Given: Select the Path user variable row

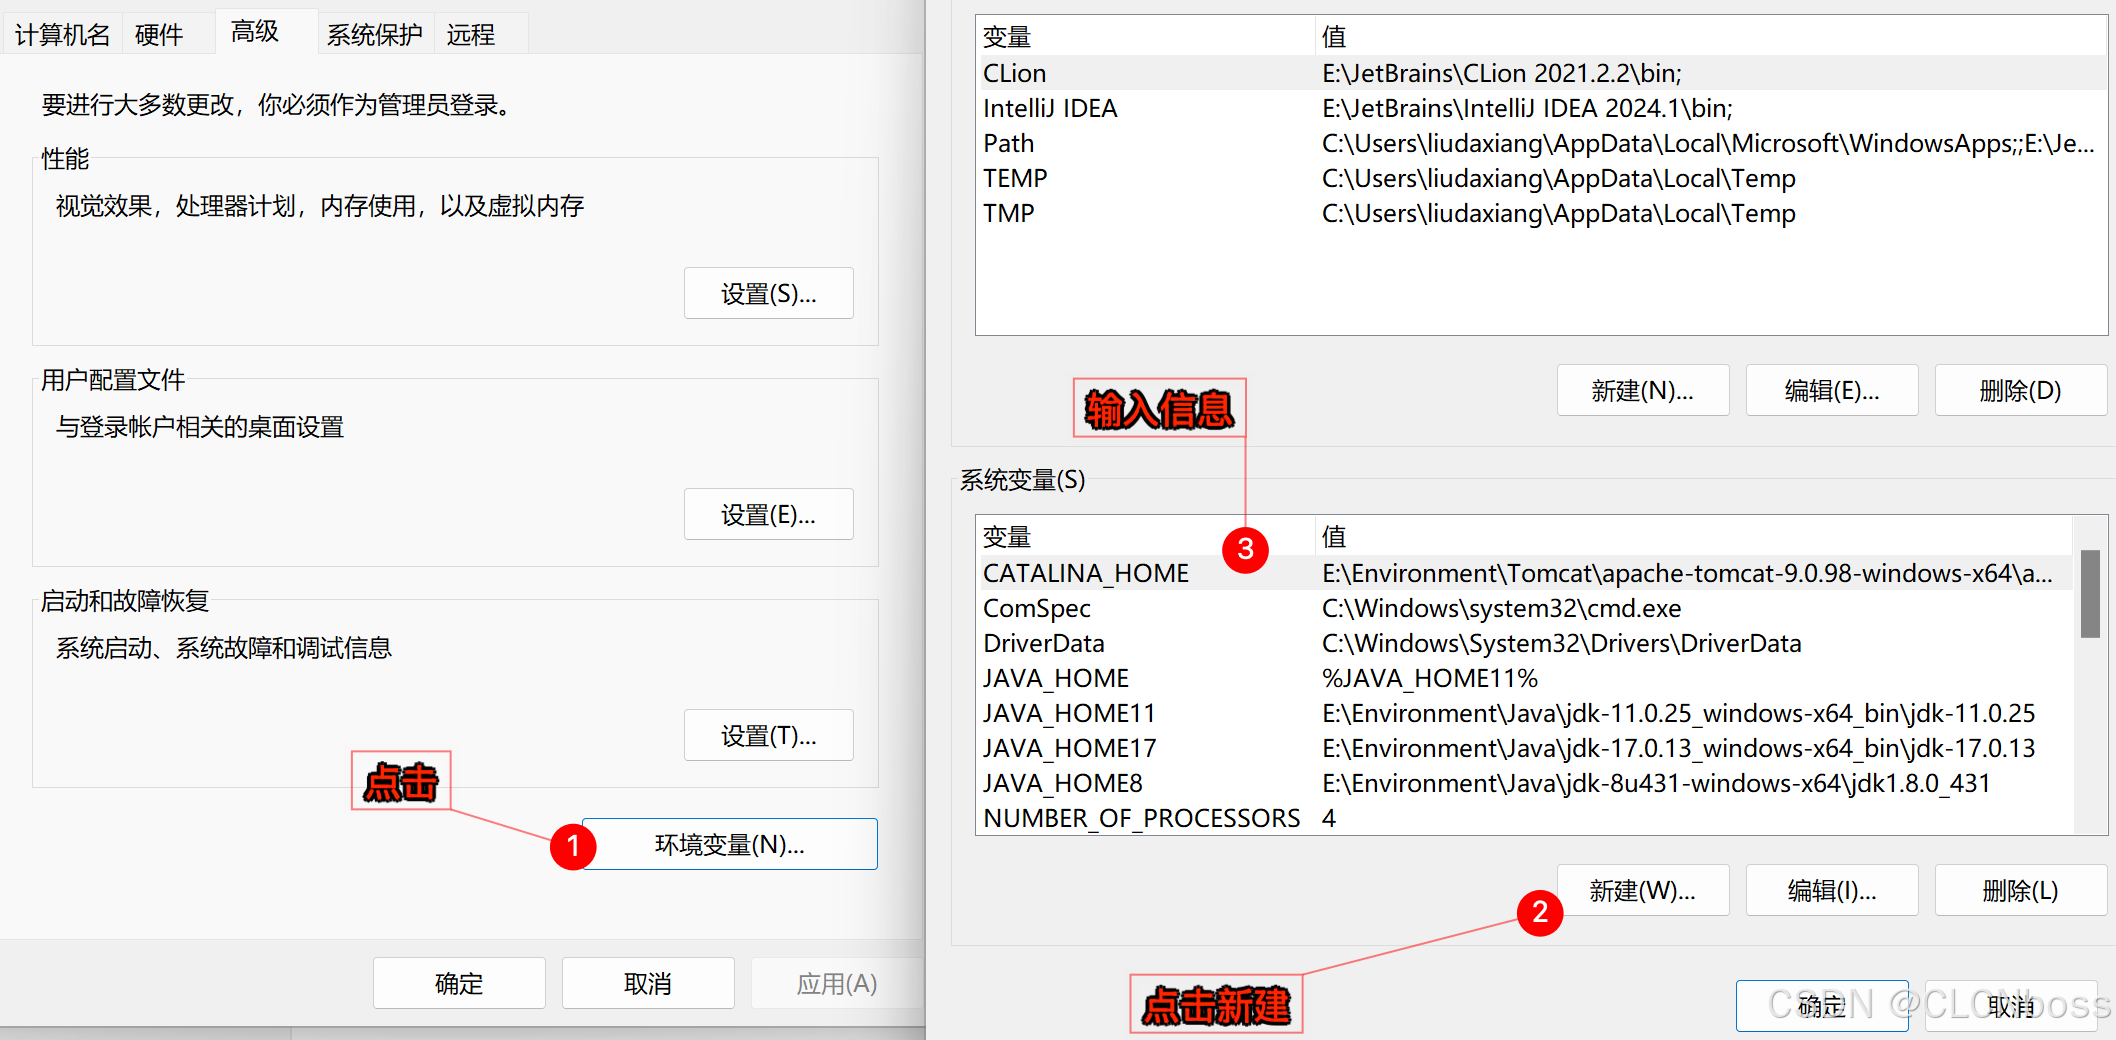Looking at the screenshot, I should [x=1541, y=143].
